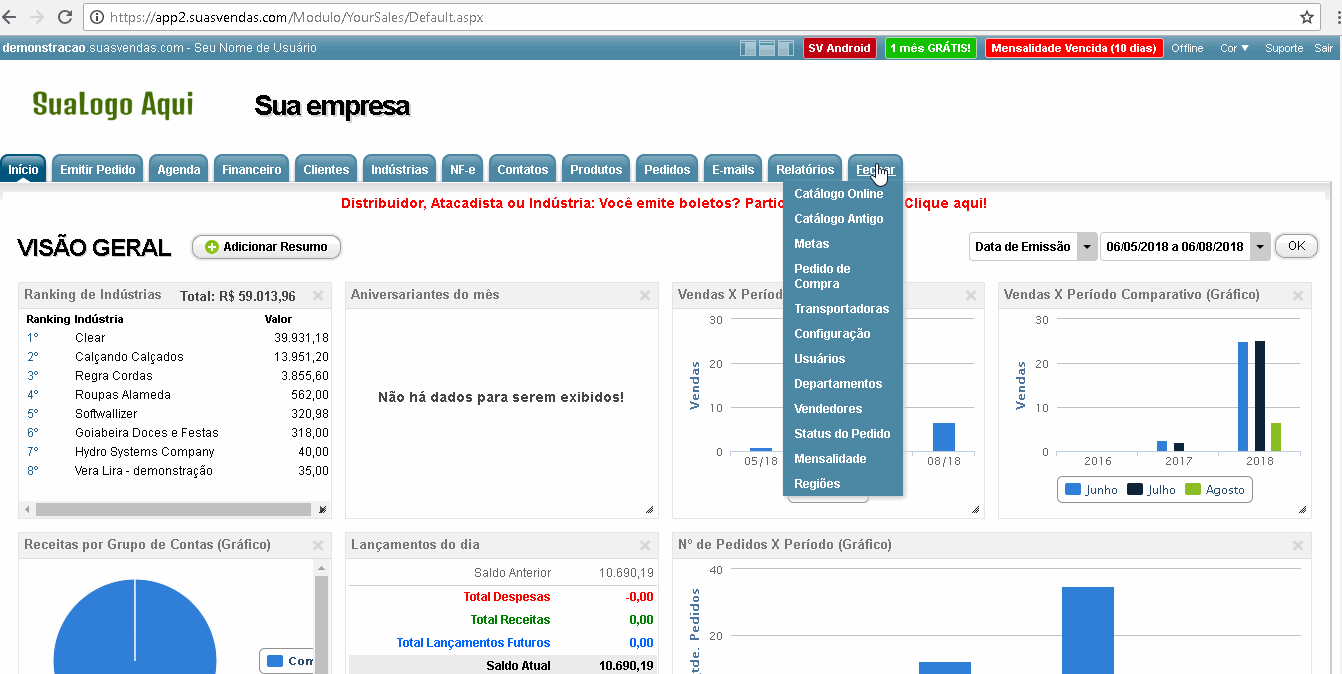
Task: Select Mensalidade from the menu
Action: click(x=843, y=459)
